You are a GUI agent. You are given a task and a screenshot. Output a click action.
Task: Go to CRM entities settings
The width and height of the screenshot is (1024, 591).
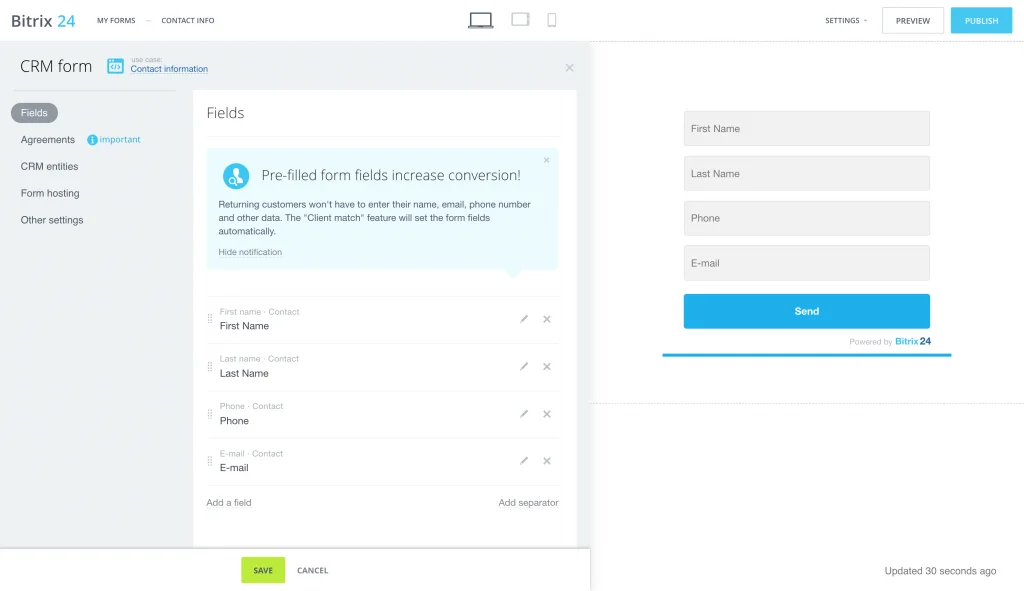(49, 167)
